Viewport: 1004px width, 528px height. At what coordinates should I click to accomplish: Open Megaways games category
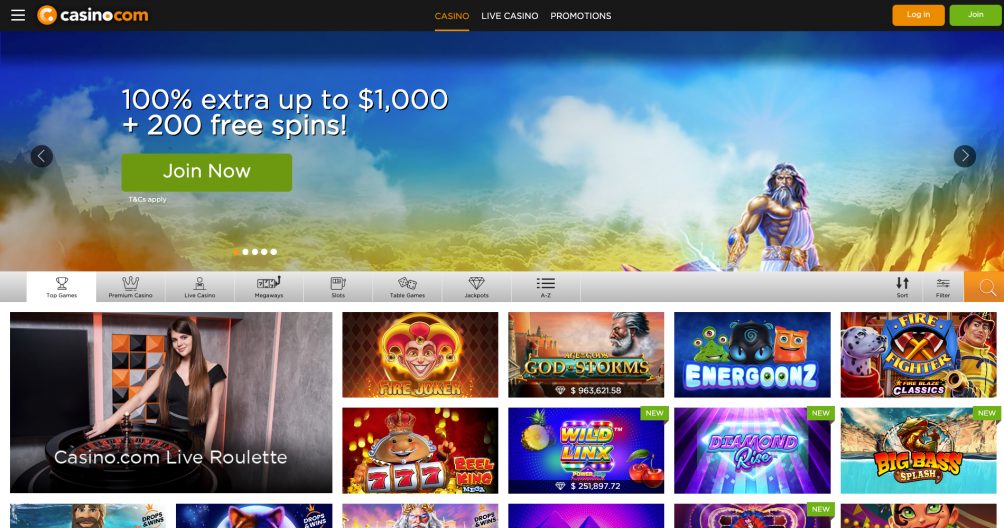pyautogui.click(x=269, y=287)
